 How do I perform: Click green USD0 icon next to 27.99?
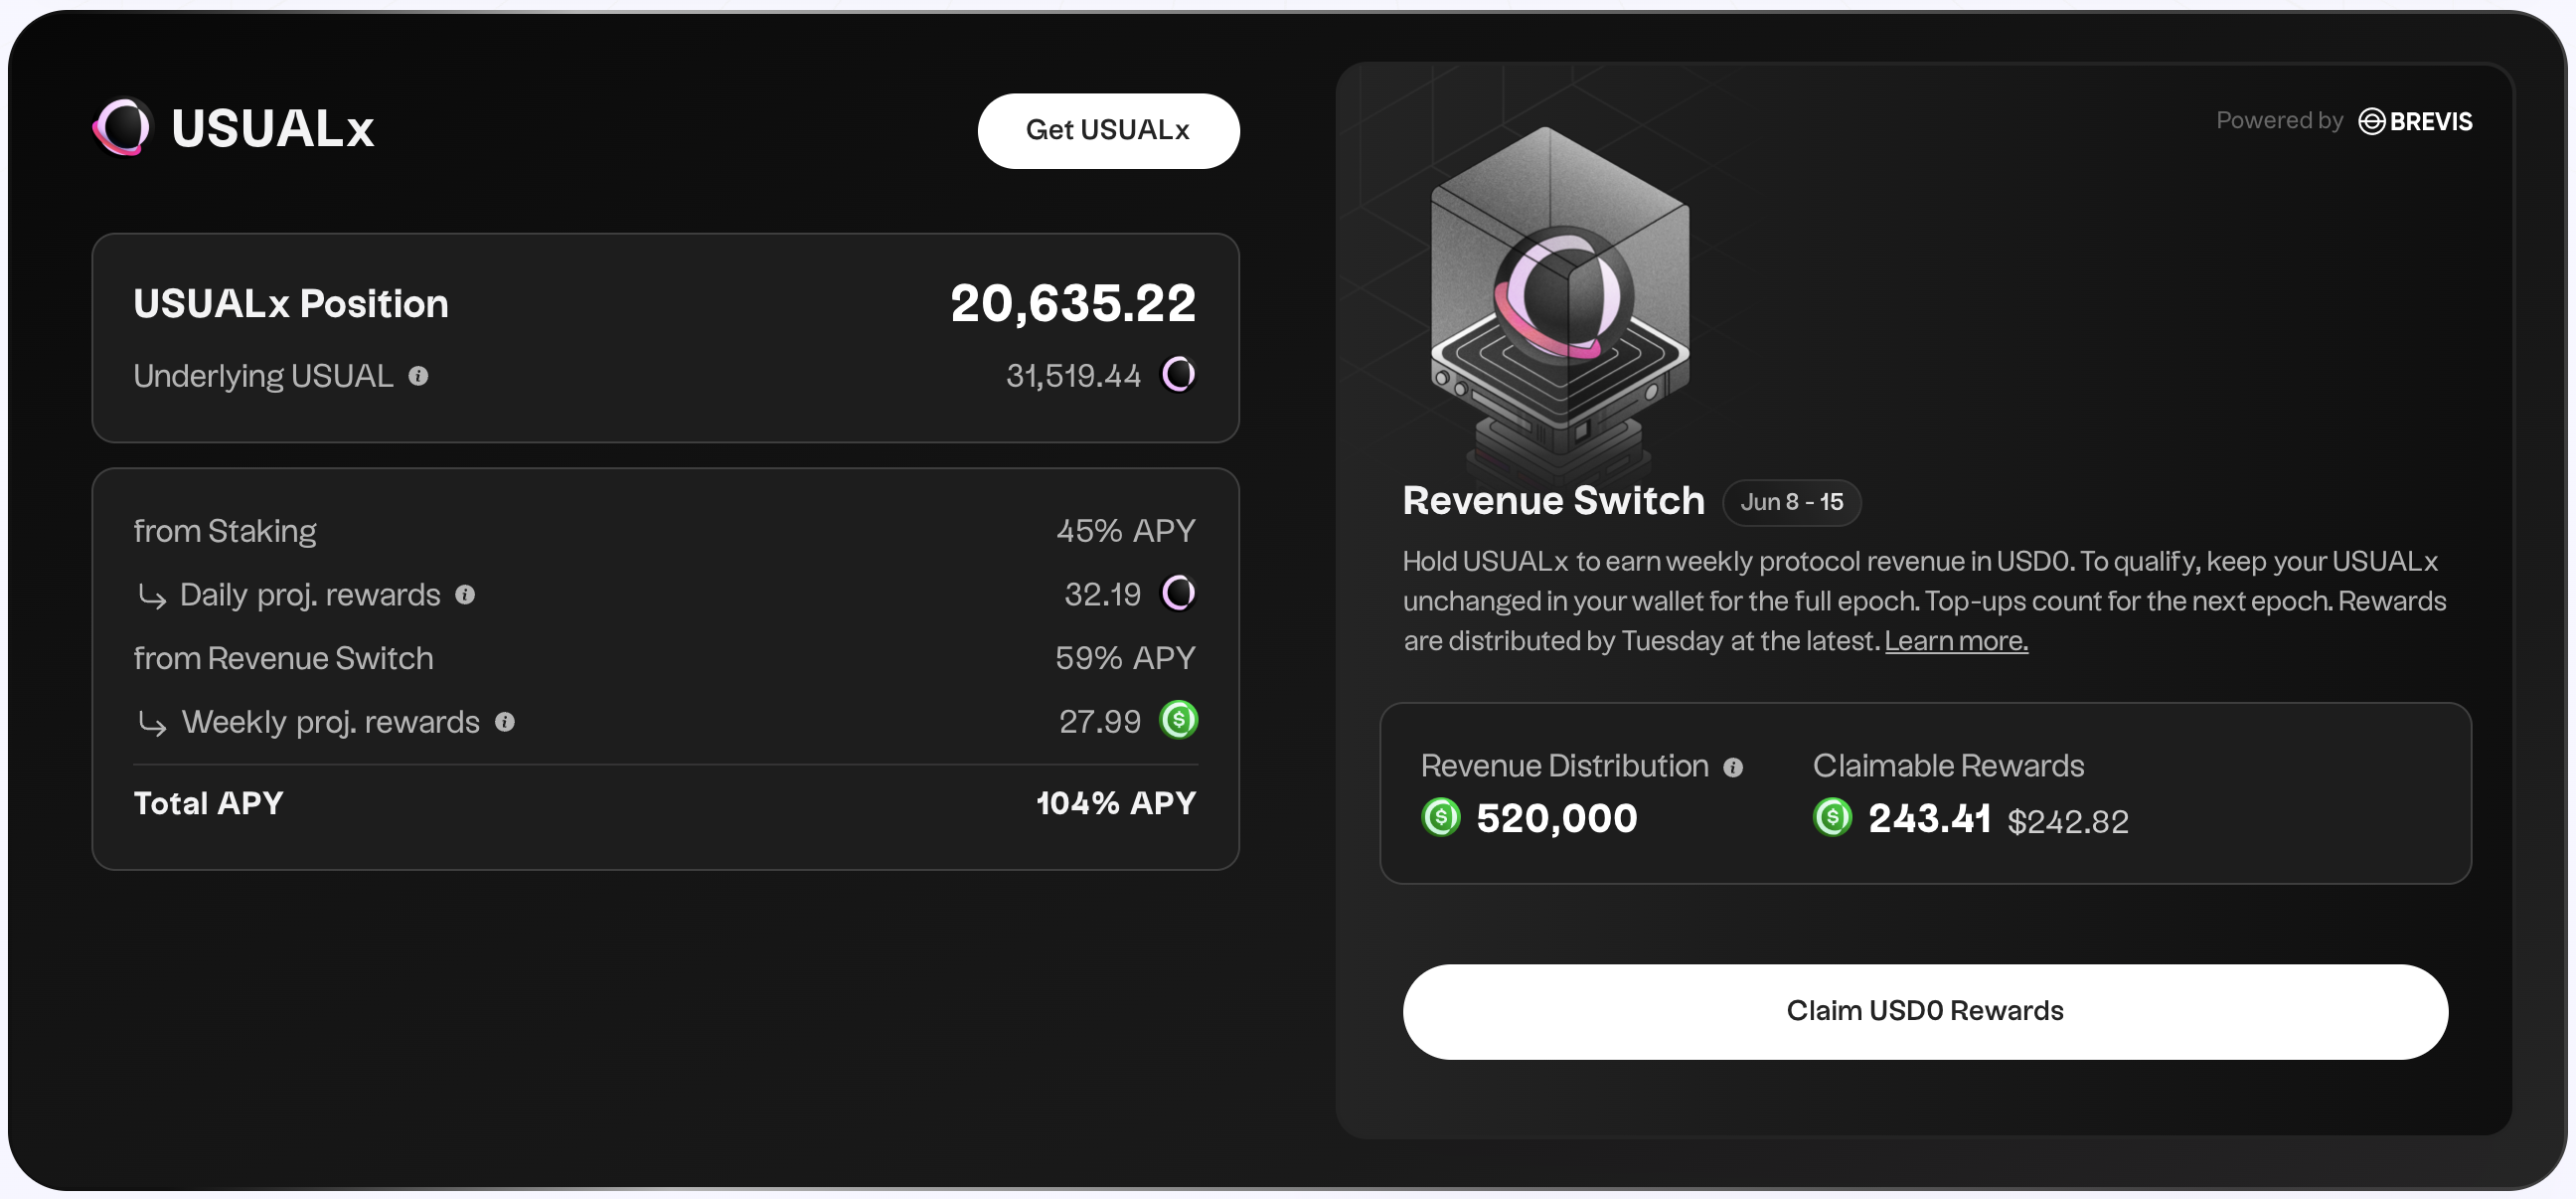point(1178,720)
